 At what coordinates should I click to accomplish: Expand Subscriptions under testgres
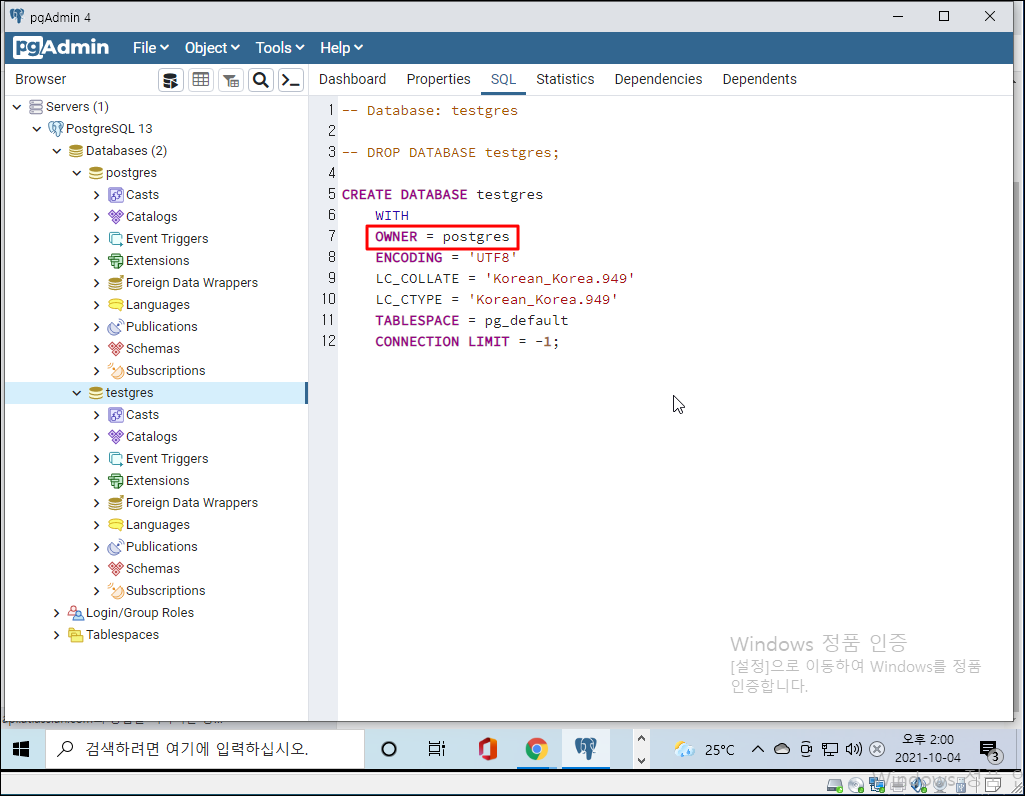tap(97, 591)
